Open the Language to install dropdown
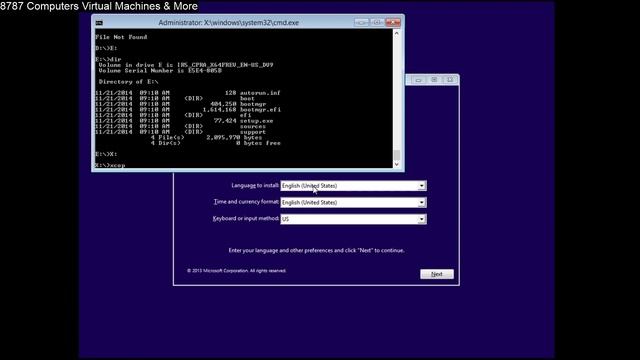Viewport: 640px width, 360px height. coord(353,186)
